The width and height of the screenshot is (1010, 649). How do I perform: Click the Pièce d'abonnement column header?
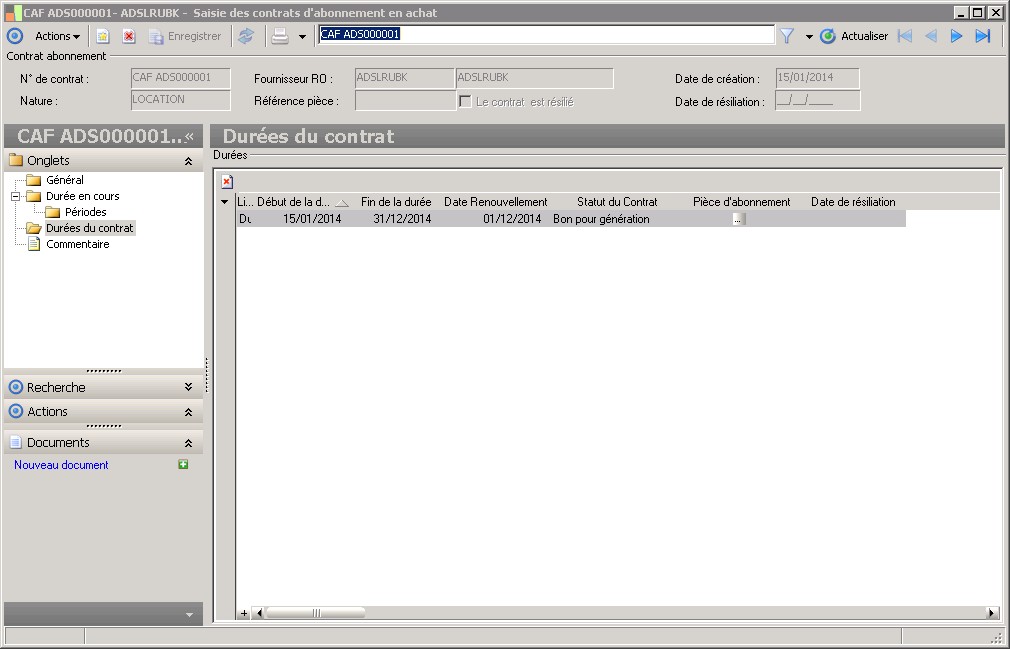pyautogui.click(x=741, y=202)
